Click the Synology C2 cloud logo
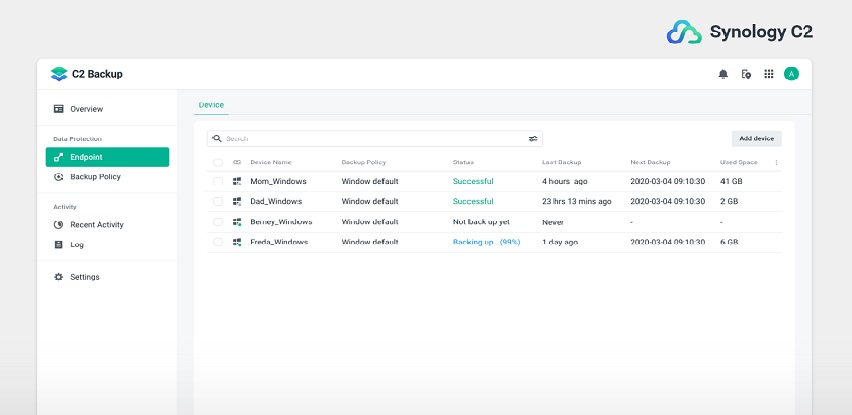Screen dimensions: 852x415 [684, 32]
